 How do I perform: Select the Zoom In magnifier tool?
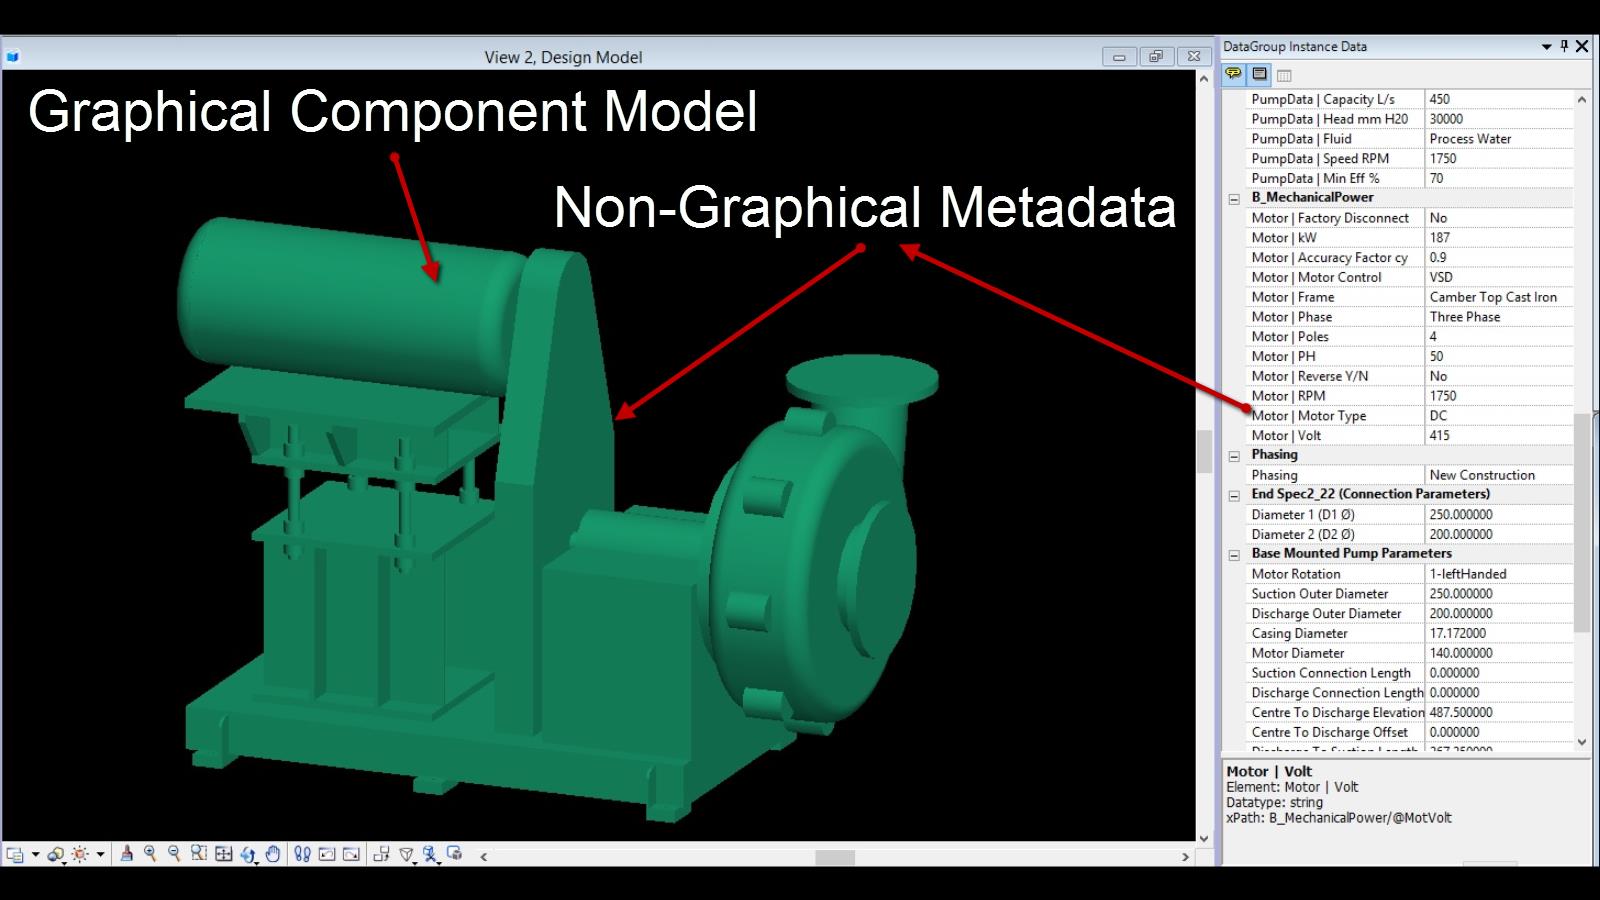[150, 854]
